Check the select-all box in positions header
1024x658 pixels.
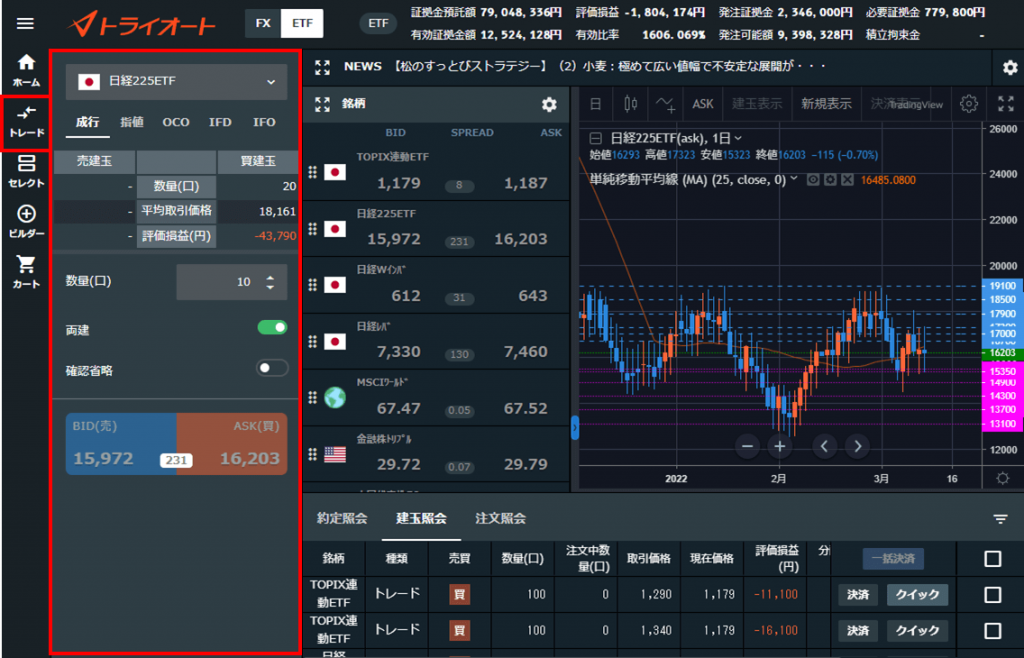click(x=993, y=559)
